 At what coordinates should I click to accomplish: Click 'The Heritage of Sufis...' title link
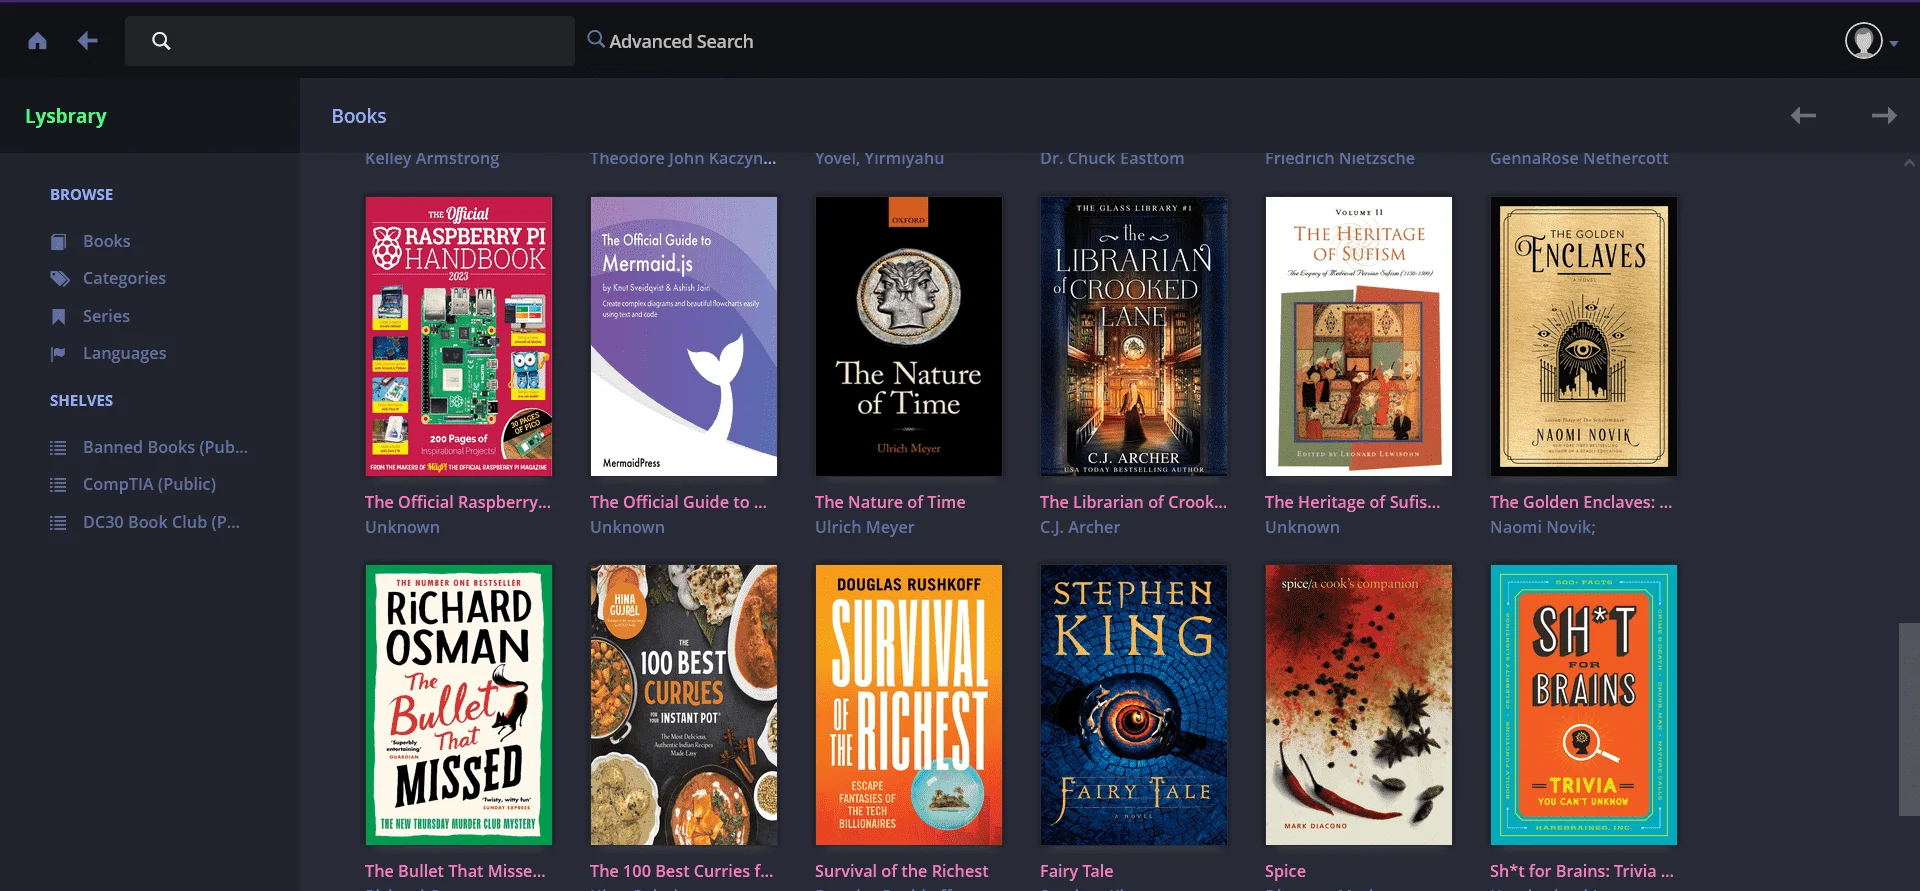pyautogui.click(x=1352, y=502)
